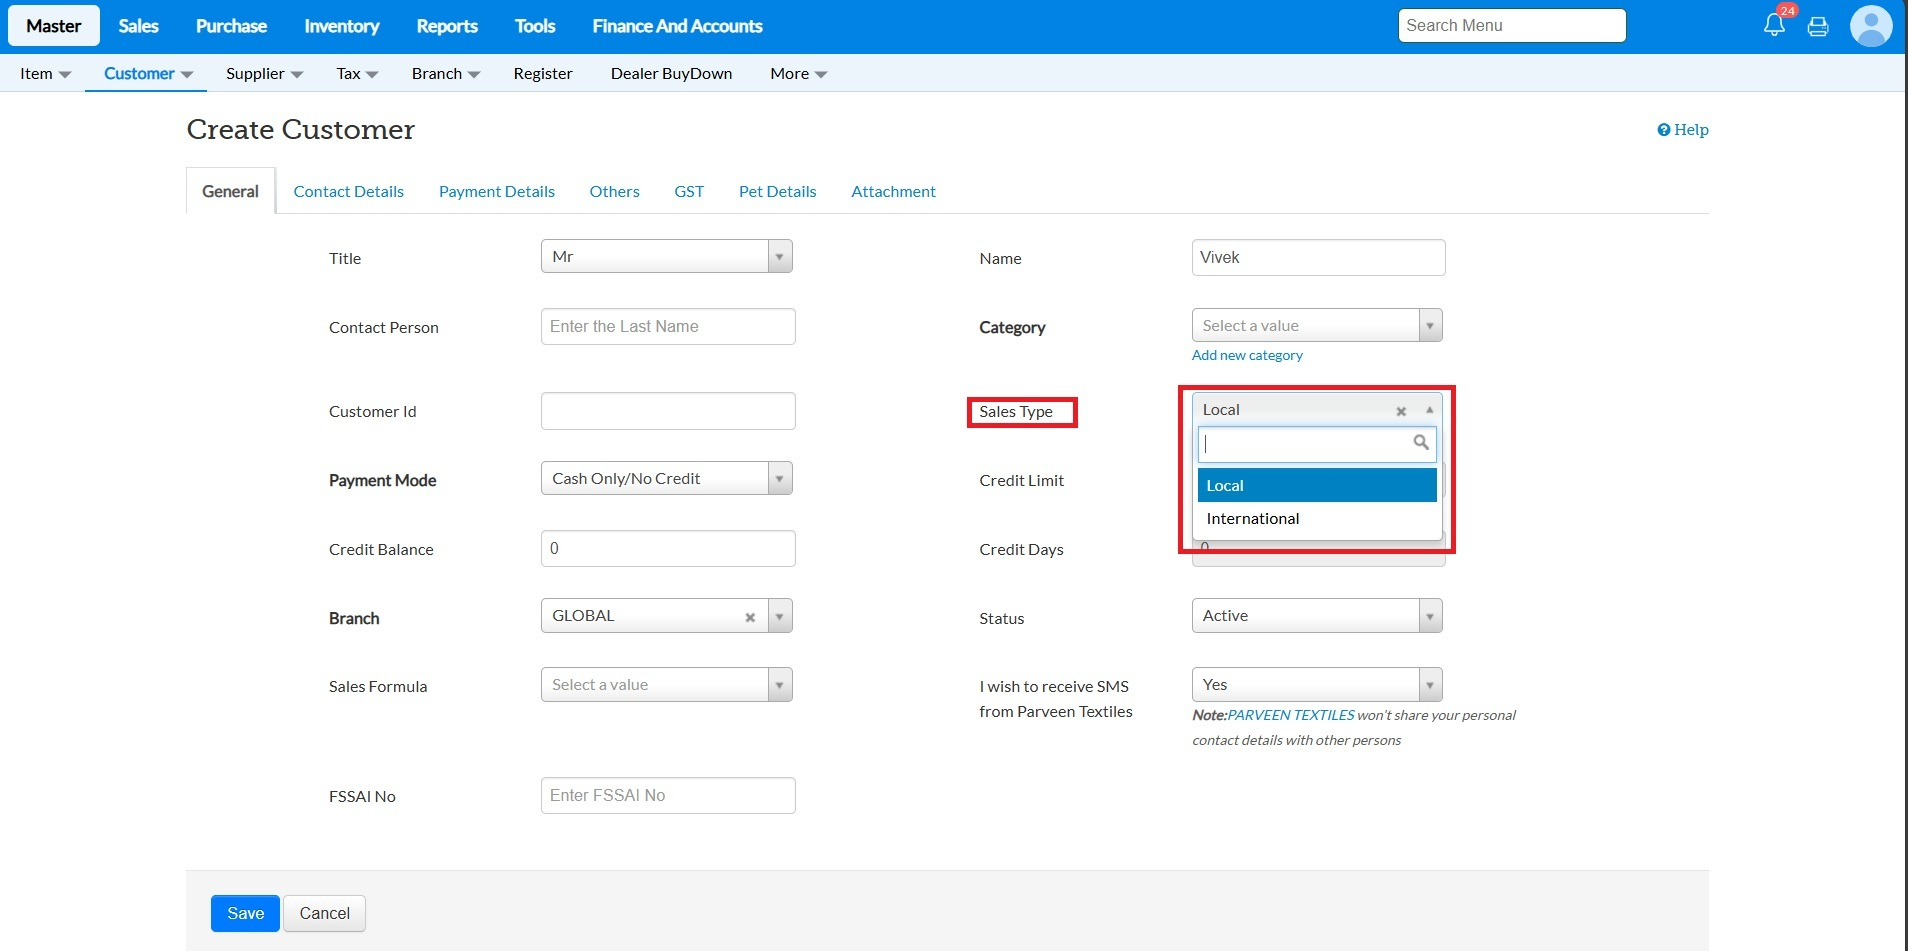This screenshot has height=951, width=1908.
Task: Expand the Title dropdown
Action: [x=780, y=257]
